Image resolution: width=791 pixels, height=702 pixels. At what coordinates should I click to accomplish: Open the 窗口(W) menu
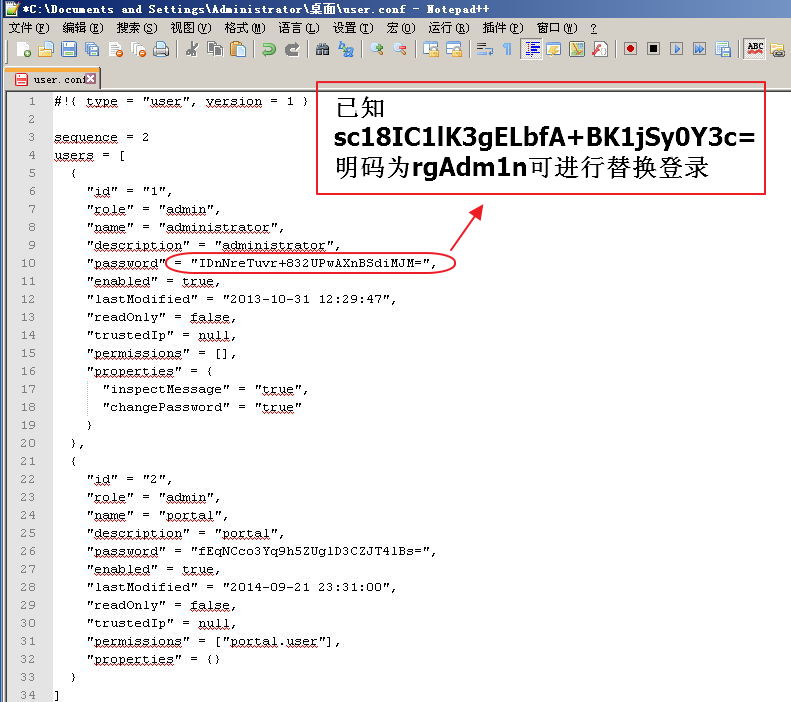[x=556, y=28]
